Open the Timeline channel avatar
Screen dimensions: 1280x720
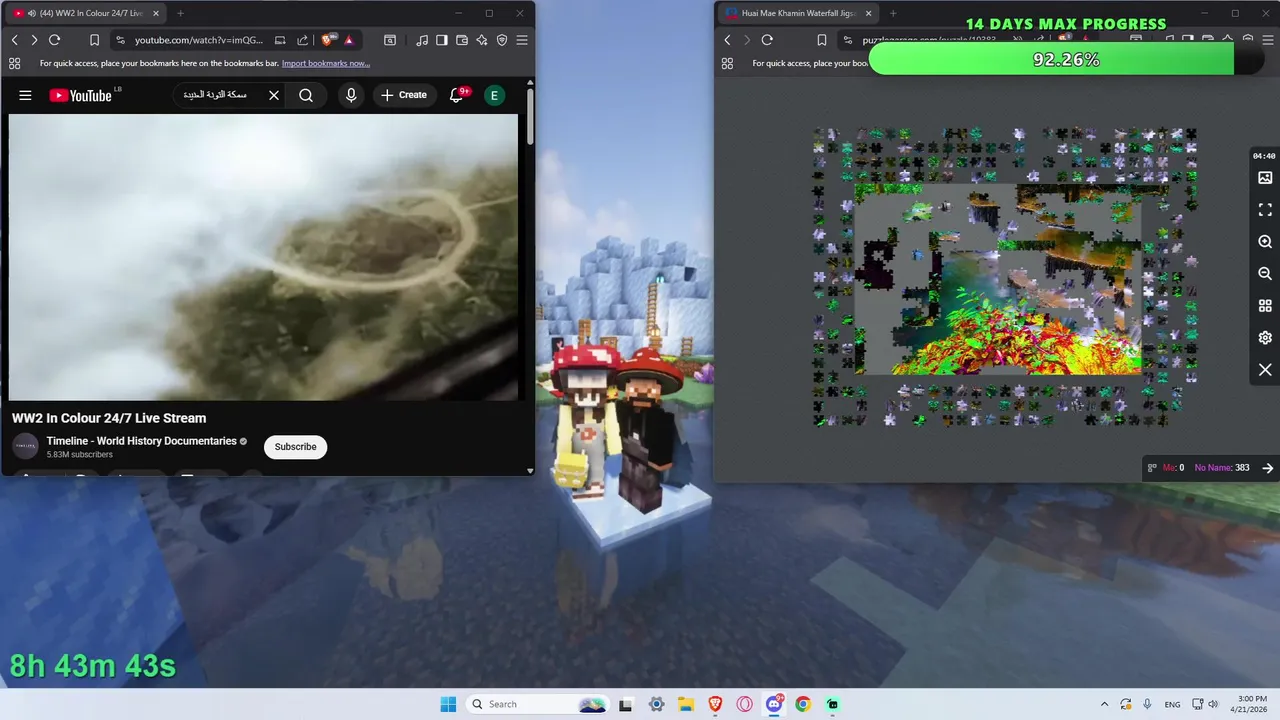tap(25, 446)
